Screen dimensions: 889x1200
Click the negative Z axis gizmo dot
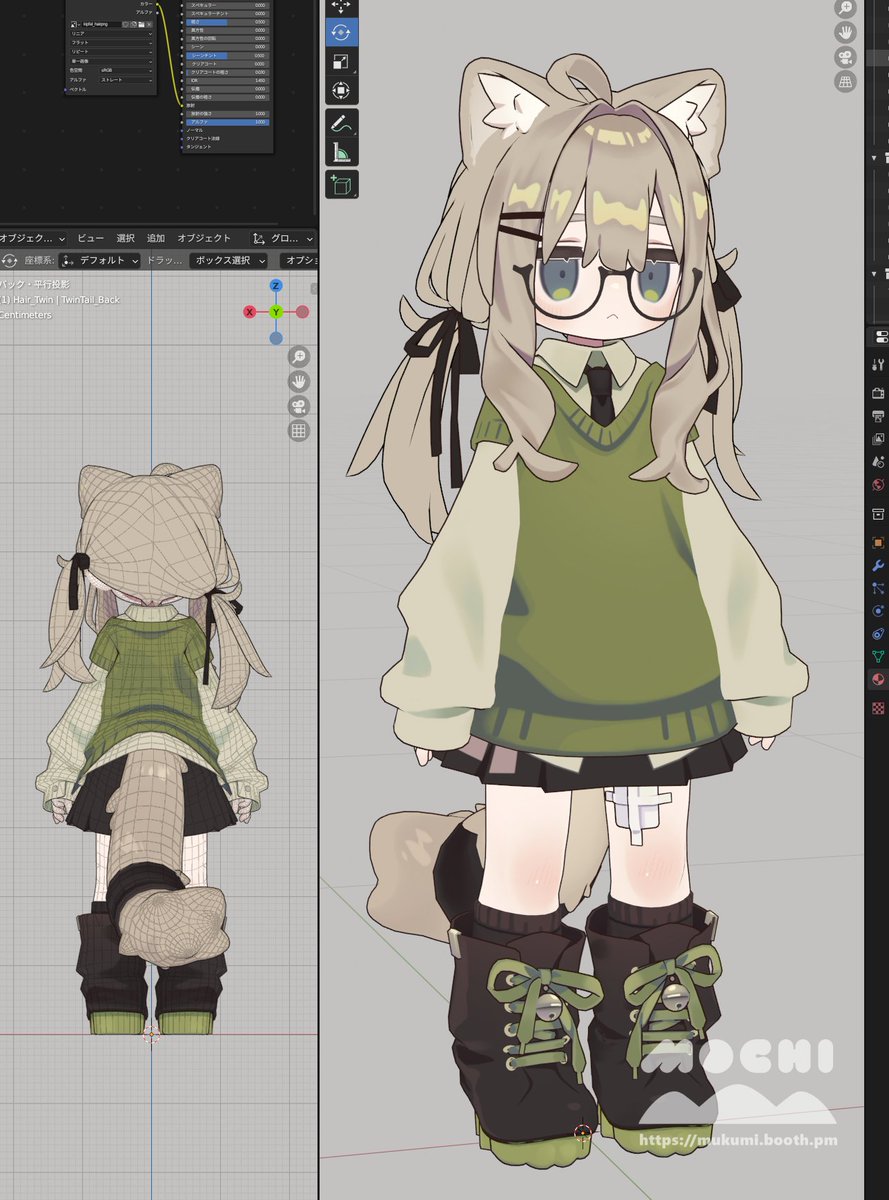click(x=276, y=338)
